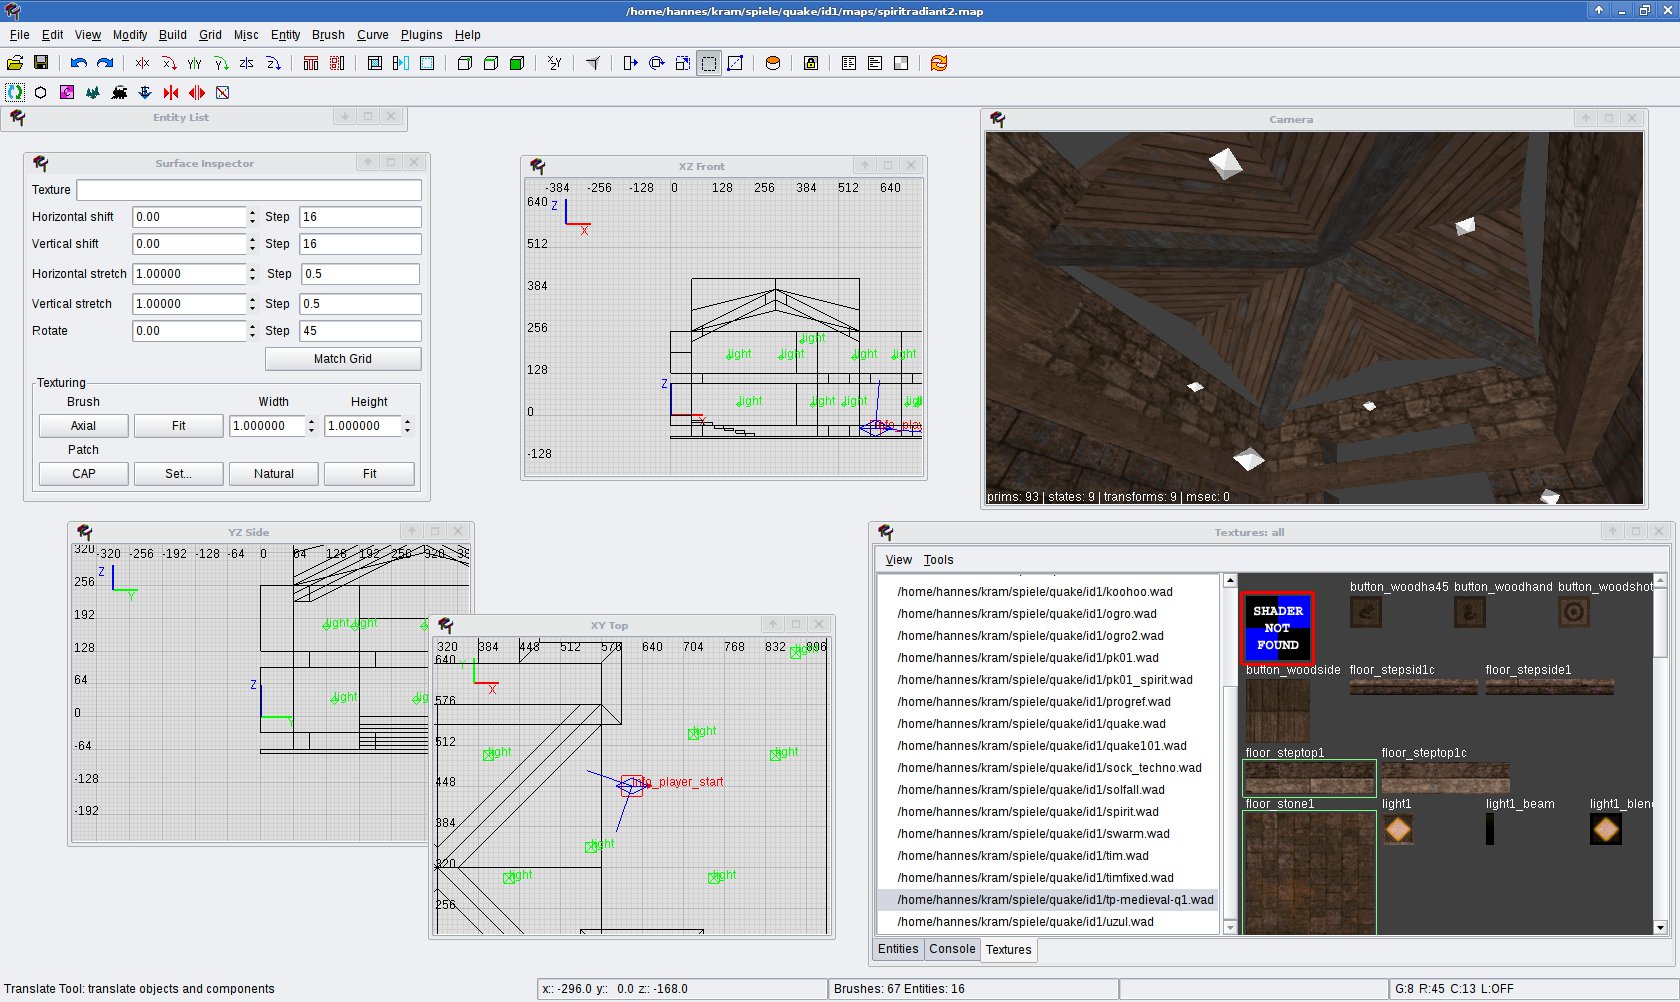The width and height of the screenshot is (1680, 1002).
Task: Increase texturing Width spinner value
Action: coord(312,421)
